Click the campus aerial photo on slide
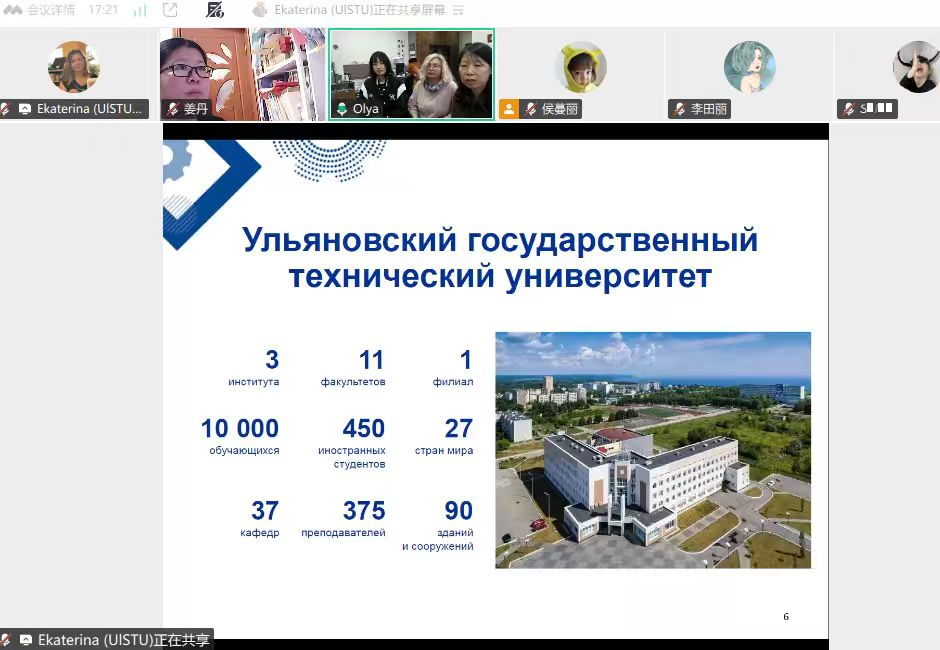The width and height of the screenshot is (940, 650). [x=653, y=450]
